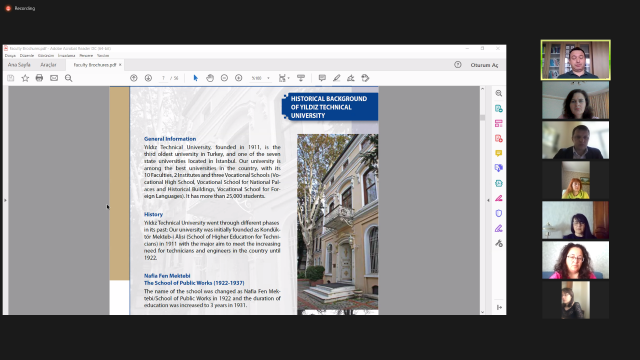Click the 'Nafia Fen Mektebi' heading text

(x=167, y=276)
